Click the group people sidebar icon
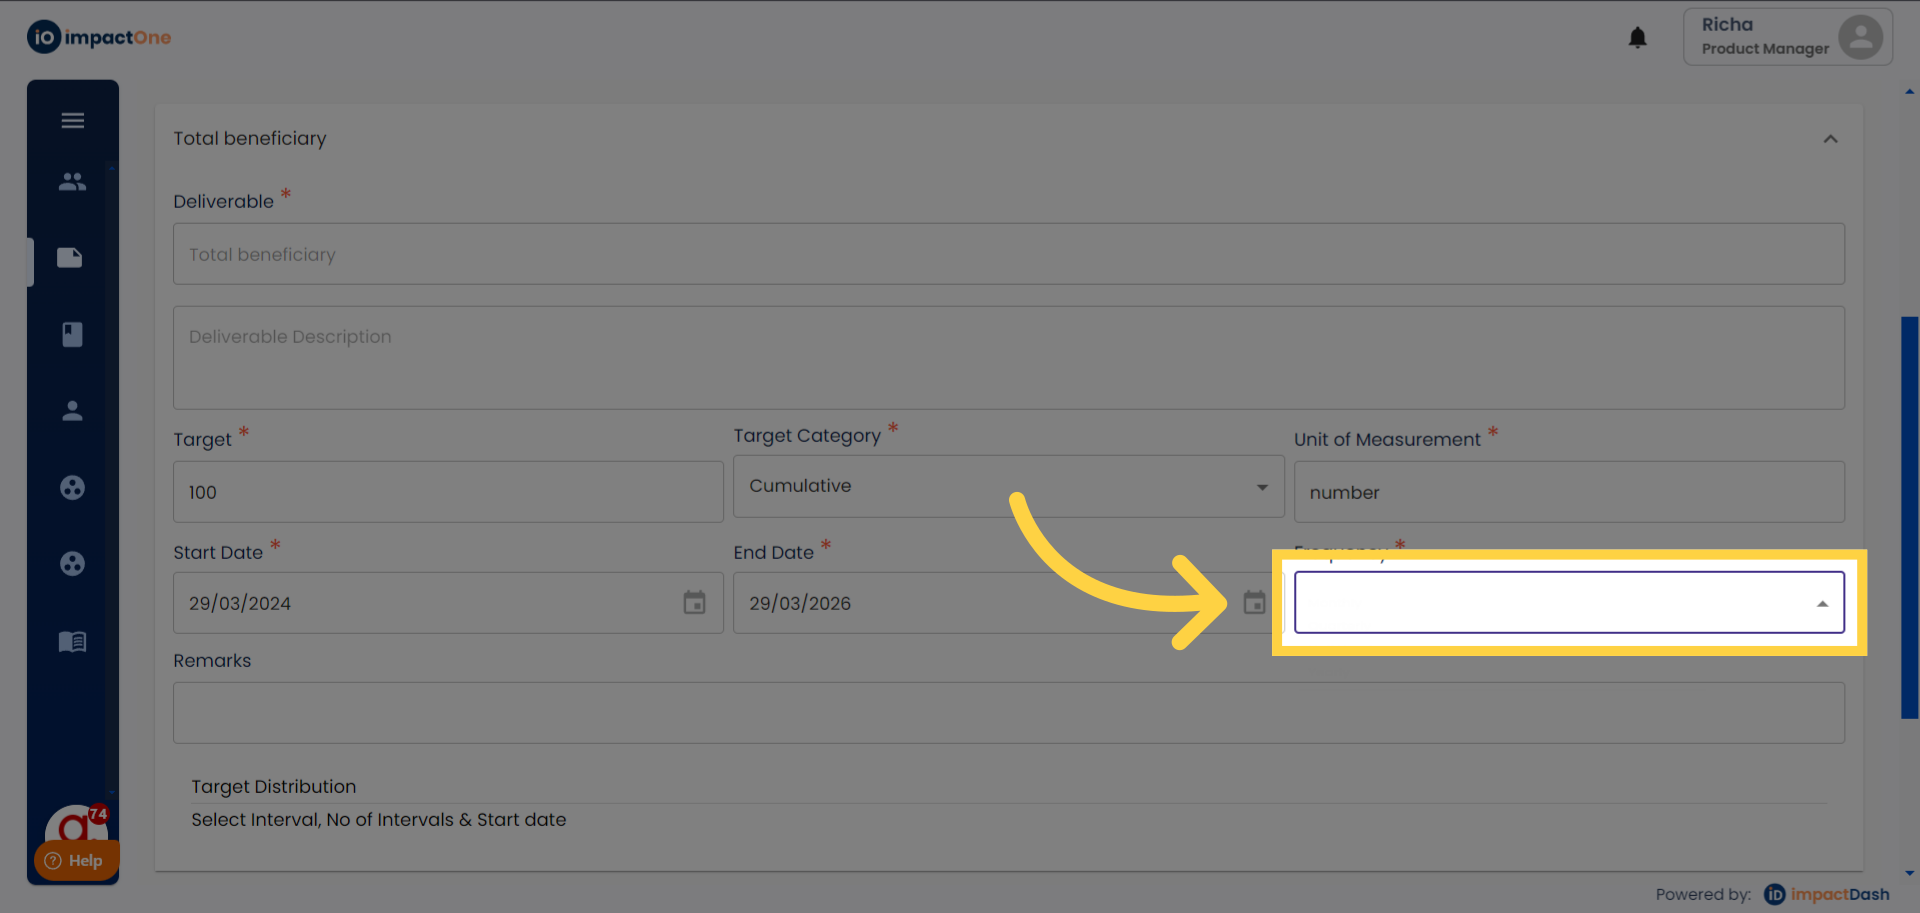 click(72, 182)
